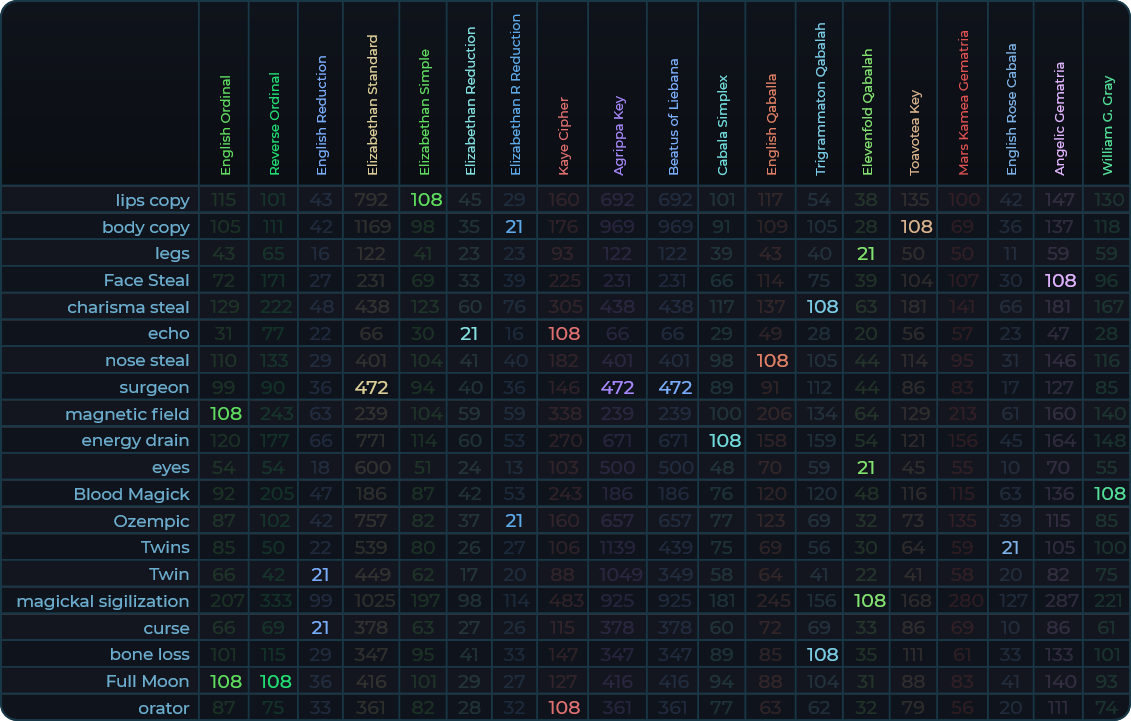Image resolution: width=1131 pixels, height=721 pixels.
Task: Select the 'surgeon' row label
Action: [x=154, y=387]
